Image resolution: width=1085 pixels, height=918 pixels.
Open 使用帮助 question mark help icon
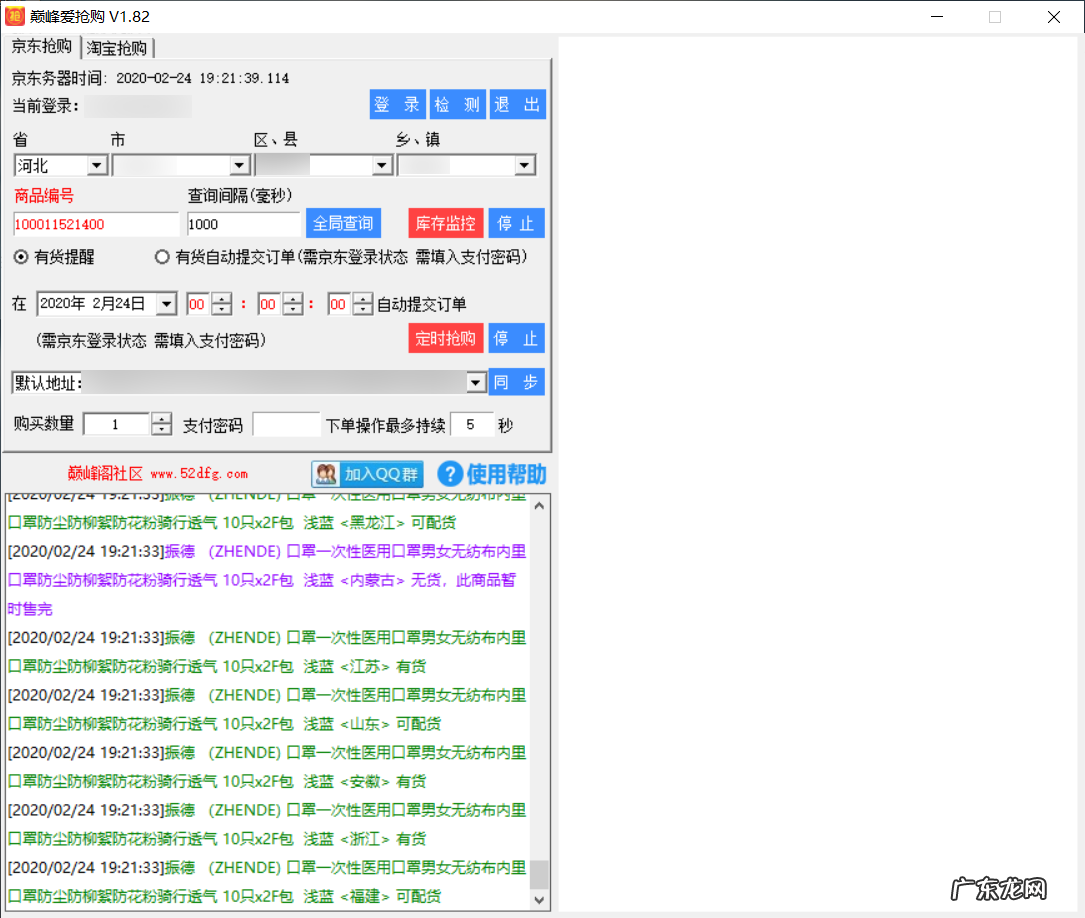(451, 474)
